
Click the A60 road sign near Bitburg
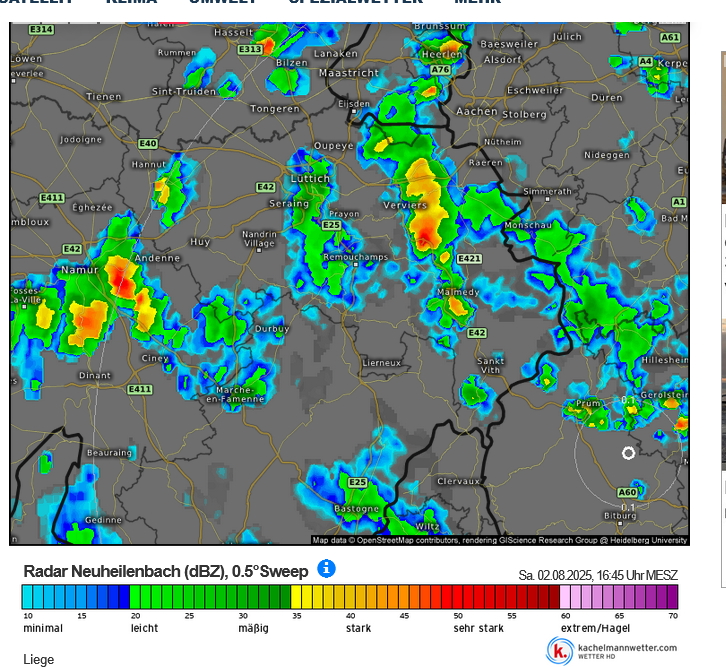click(627, 492)
